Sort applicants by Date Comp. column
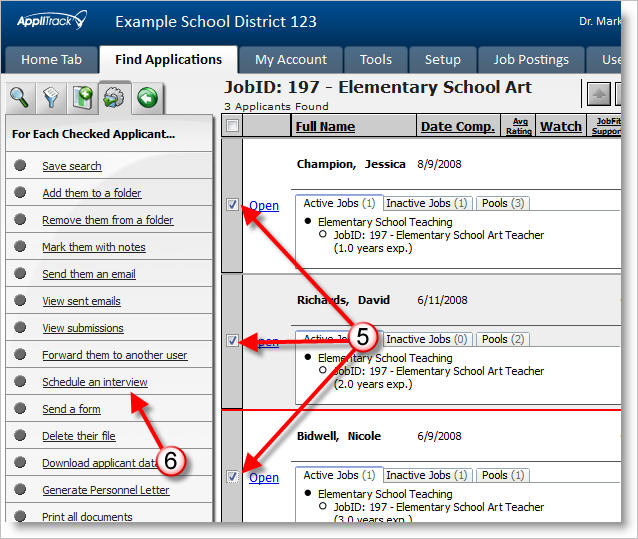Image resolution: width=638 pixels, height=539 pixels. [457, 126]
